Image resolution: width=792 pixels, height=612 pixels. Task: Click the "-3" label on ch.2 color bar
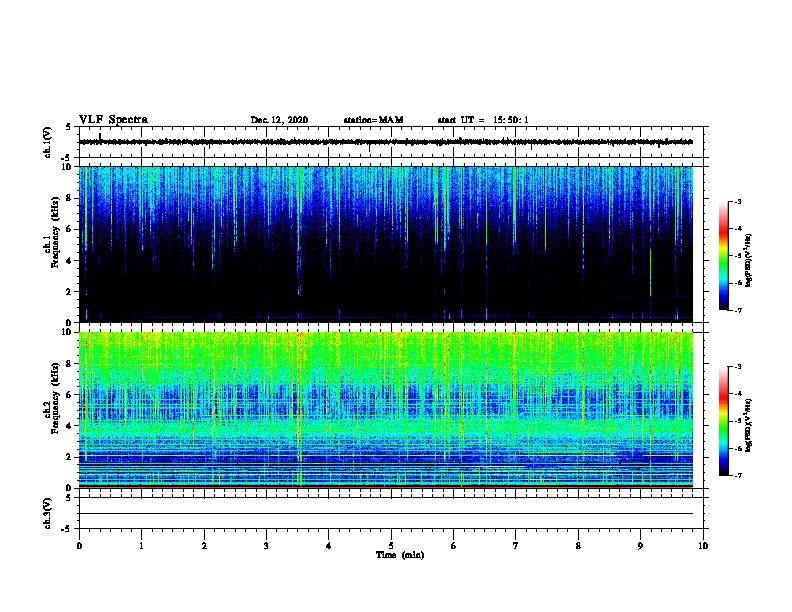pyautogui.click(x=737, y=367)
